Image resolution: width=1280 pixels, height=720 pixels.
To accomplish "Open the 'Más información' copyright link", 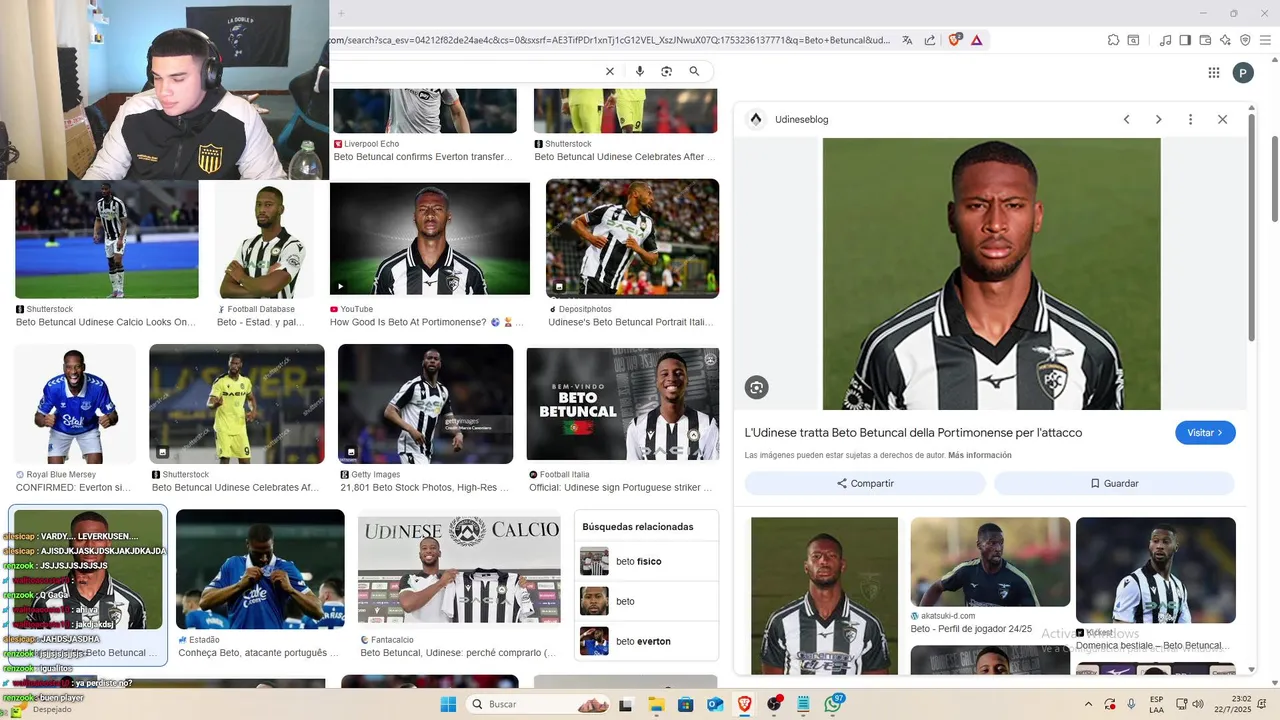I will click(980, 455).
